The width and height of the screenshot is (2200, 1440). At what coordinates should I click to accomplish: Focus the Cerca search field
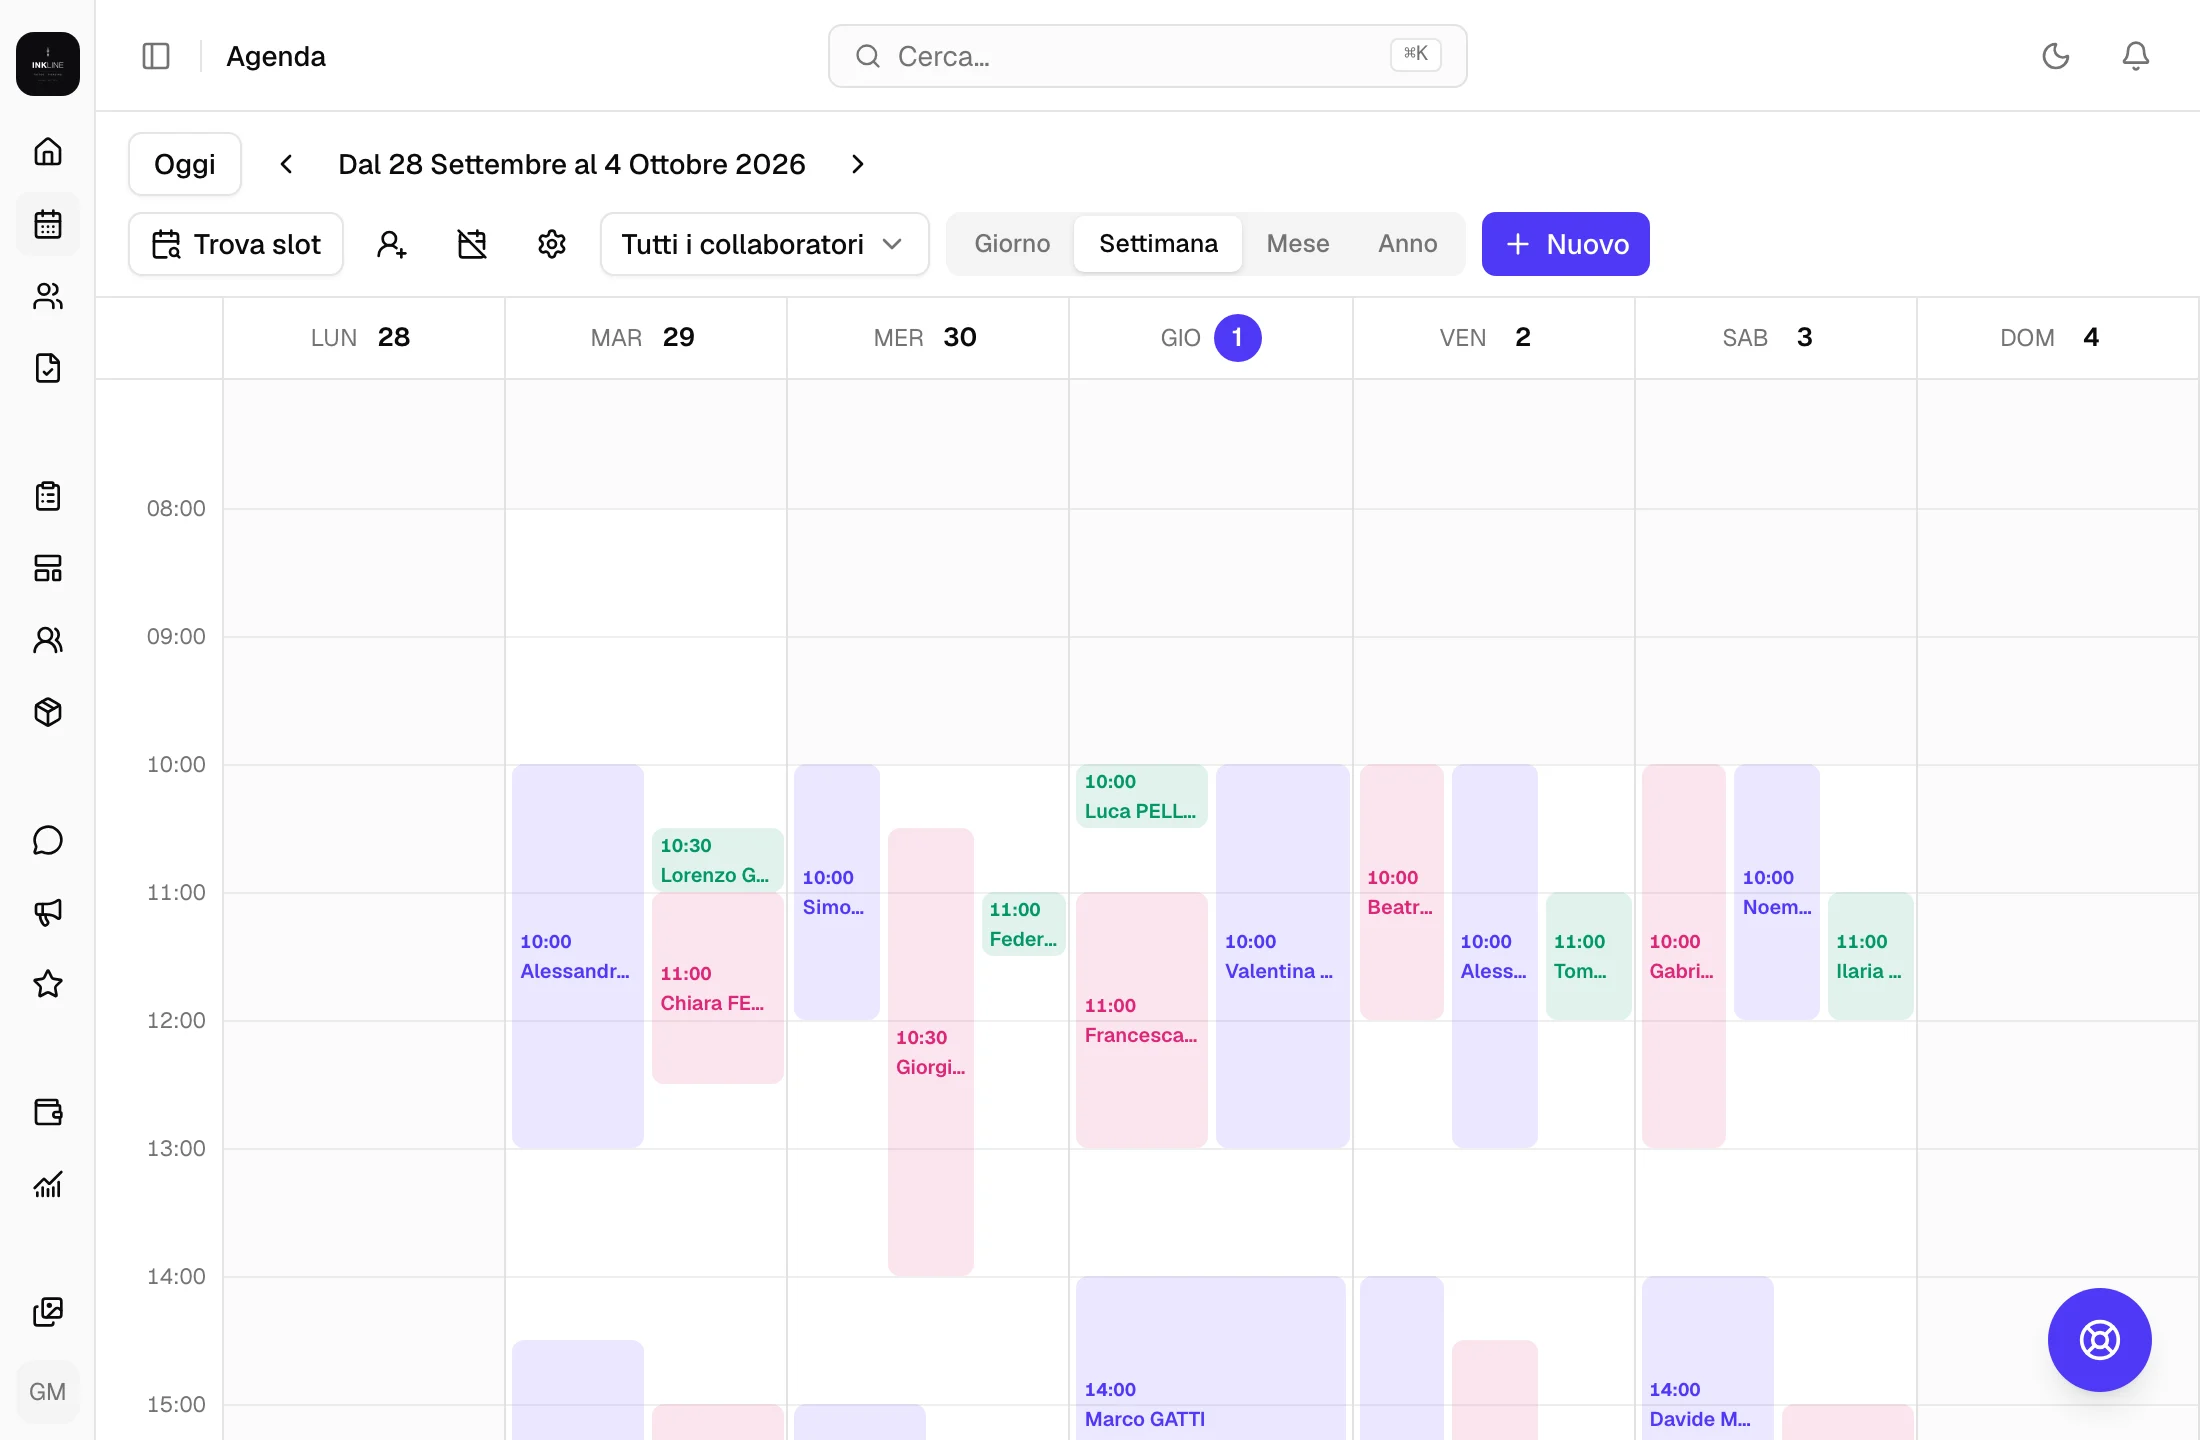pos(1148,56)
